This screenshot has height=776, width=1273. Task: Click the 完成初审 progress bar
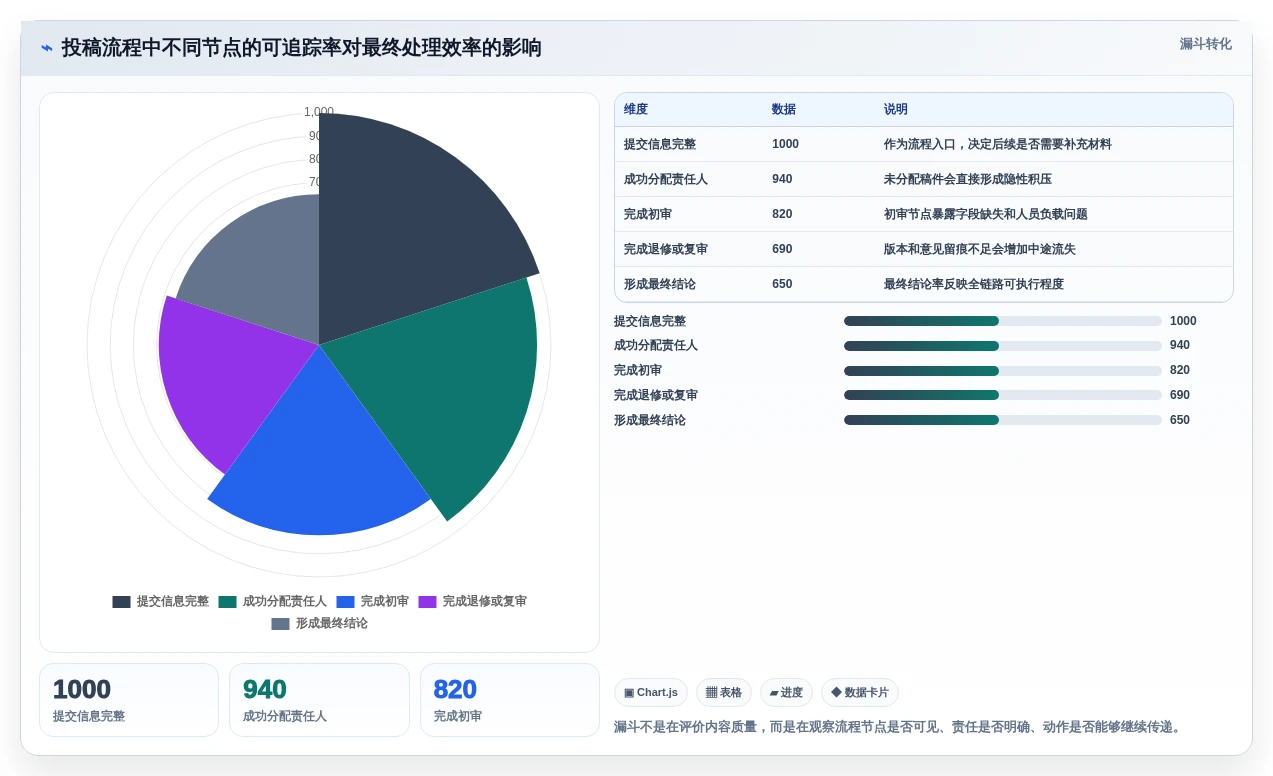pos(1003,371)
